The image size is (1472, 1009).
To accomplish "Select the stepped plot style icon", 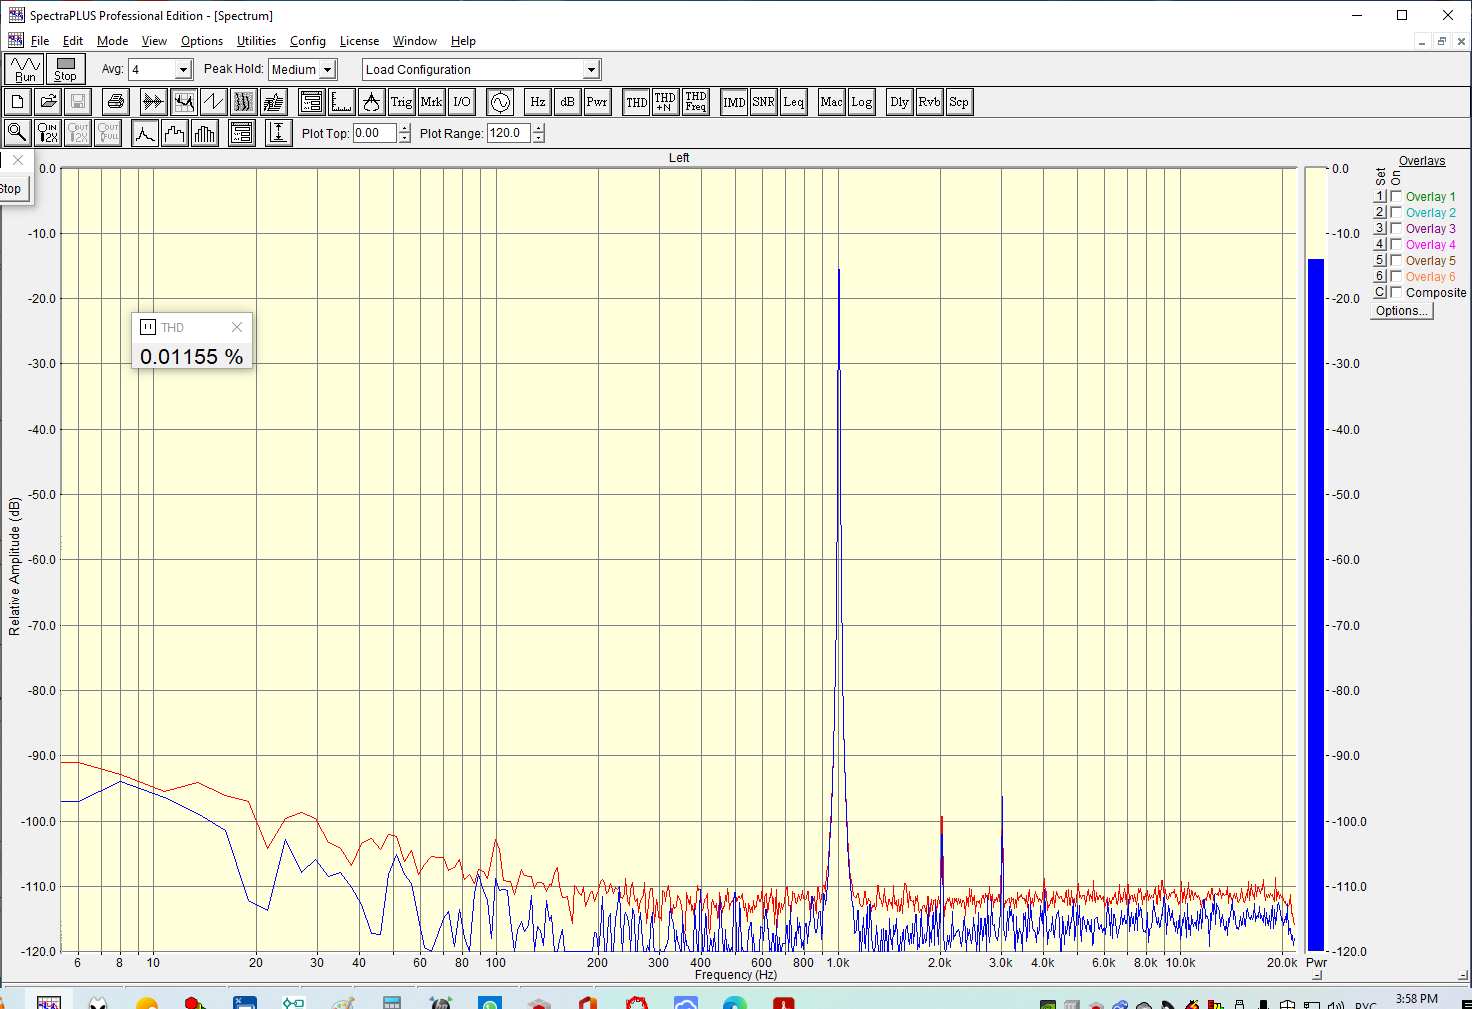I will pyautogui.click(x=175, y=133).
